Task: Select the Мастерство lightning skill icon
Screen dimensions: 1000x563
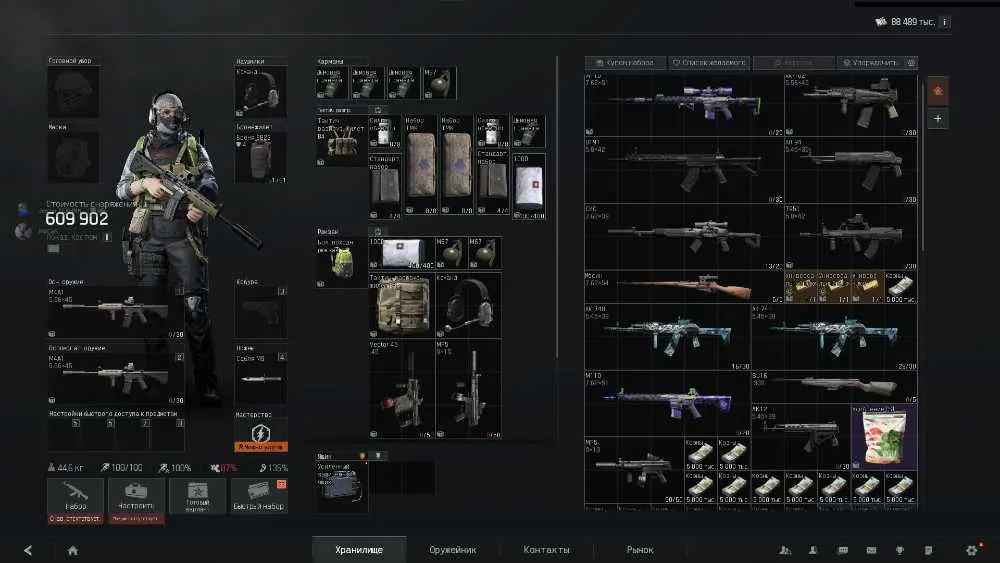Action: click(261, 434)
